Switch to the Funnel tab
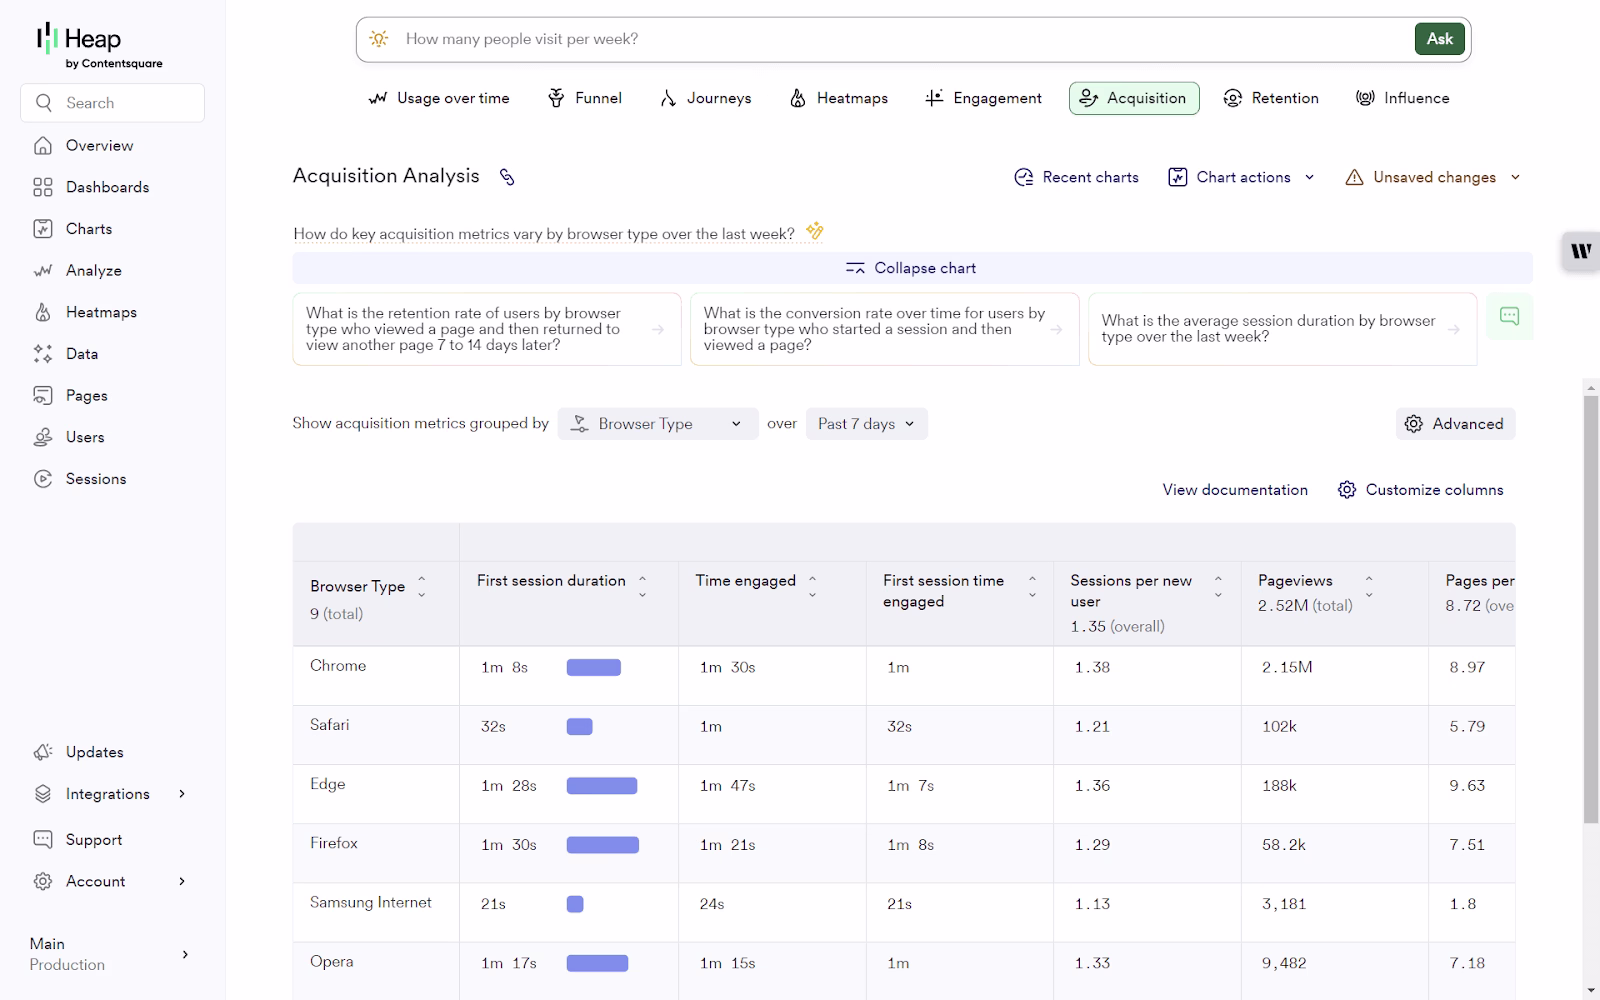This screenshot has height=1000, width=1600. (x=585, y=98)
